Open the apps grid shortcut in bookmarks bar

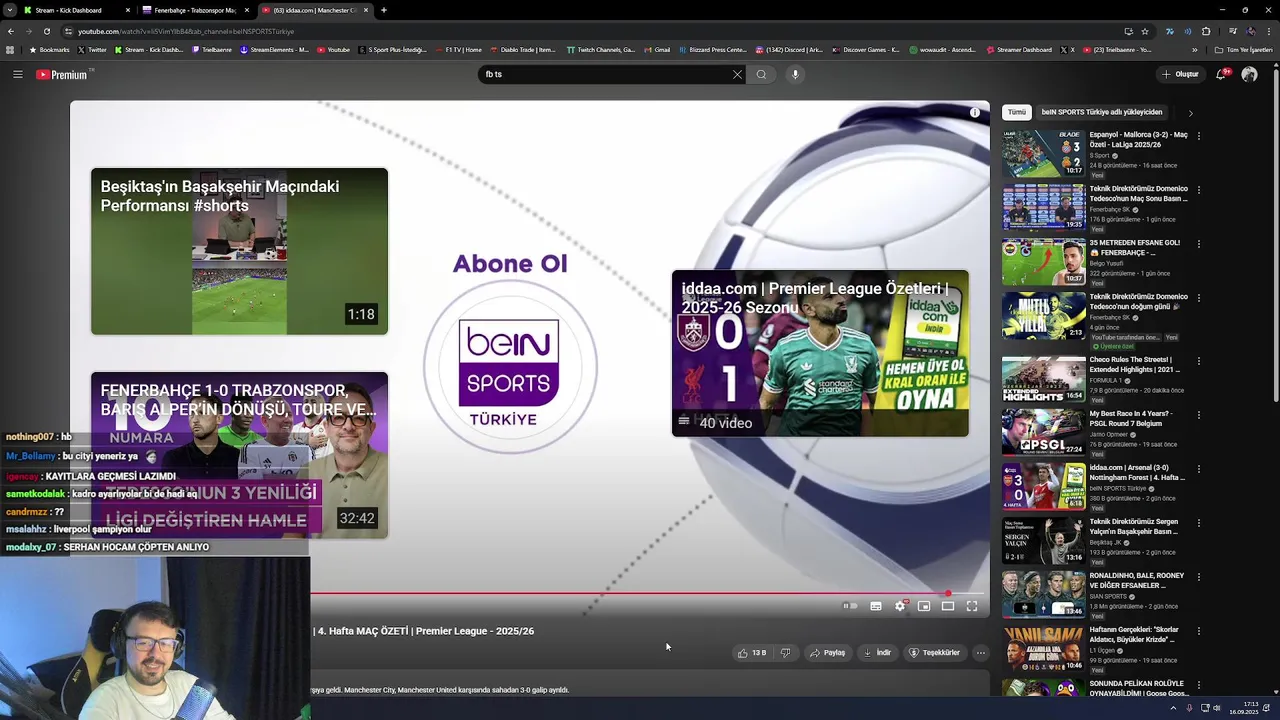(x=10, y=50)
